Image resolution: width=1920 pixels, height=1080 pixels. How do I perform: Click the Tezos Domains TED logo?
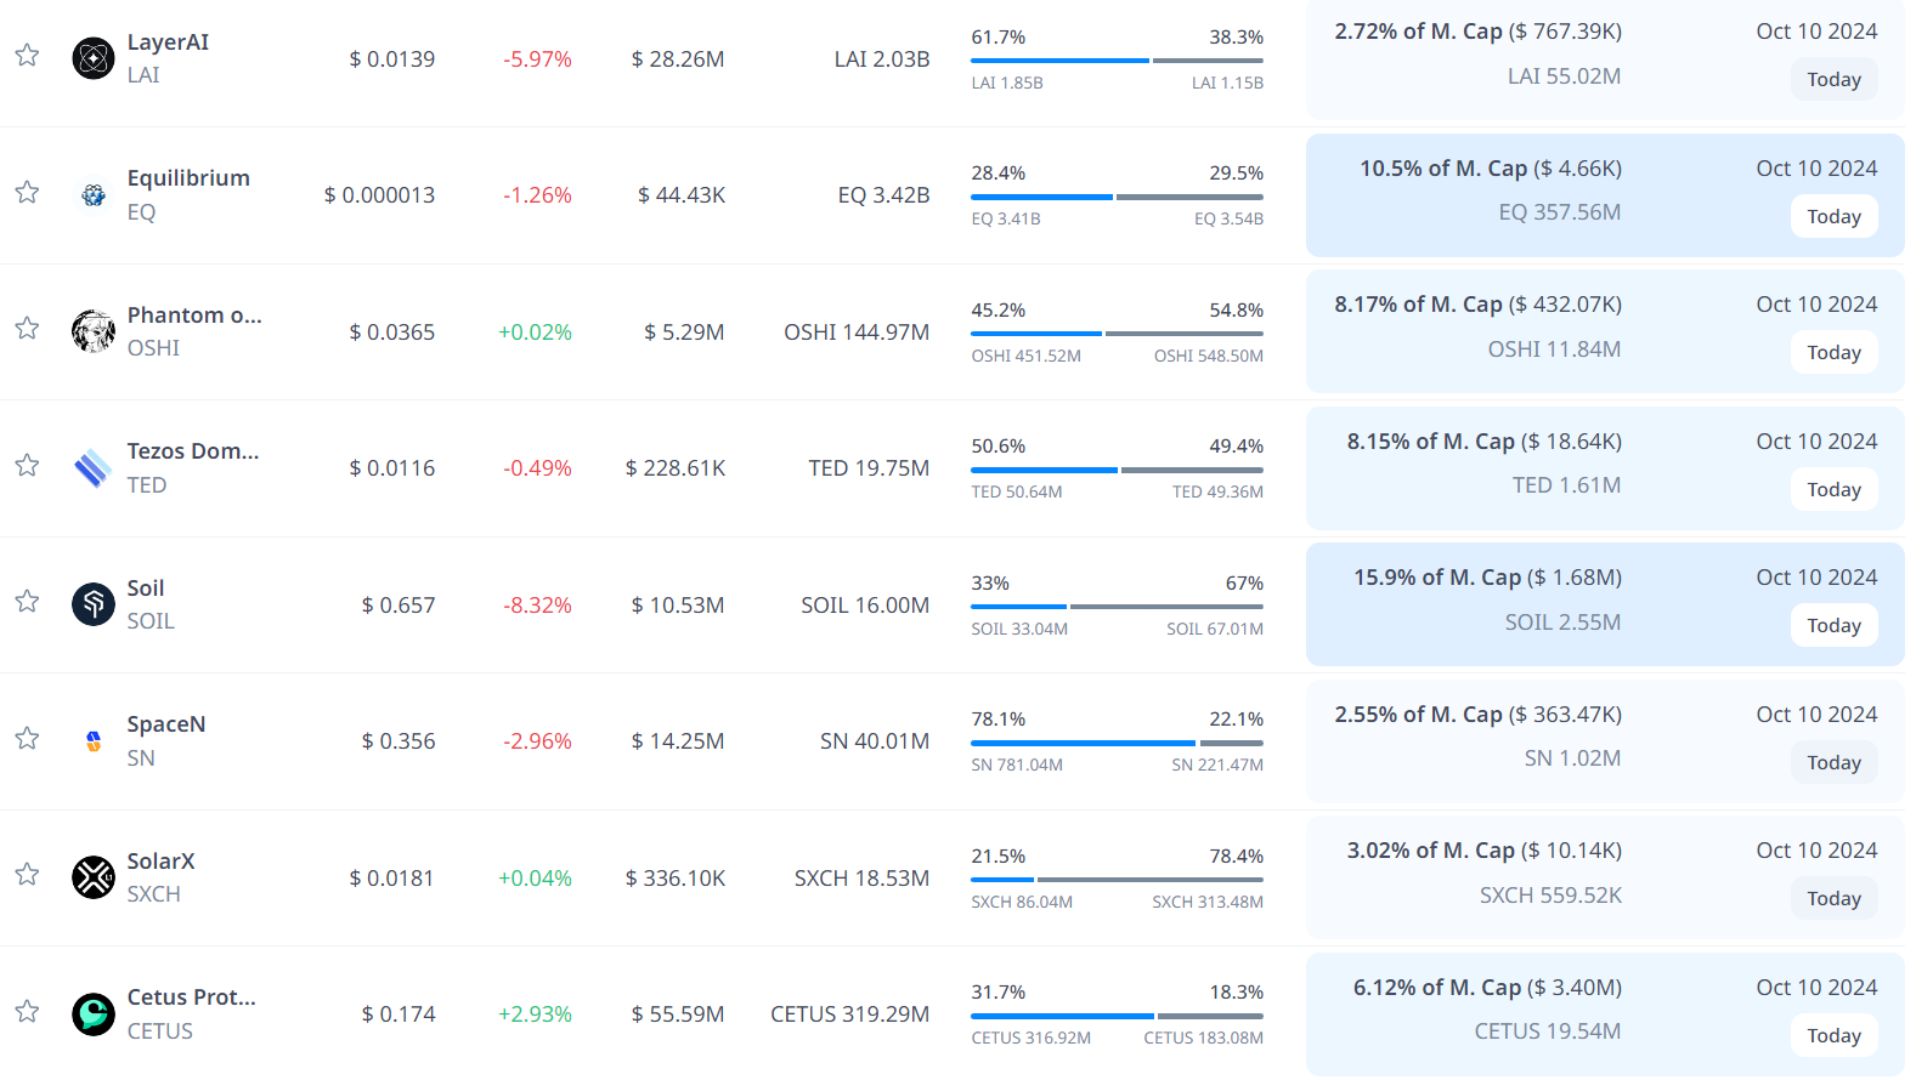tap(93, 468)
